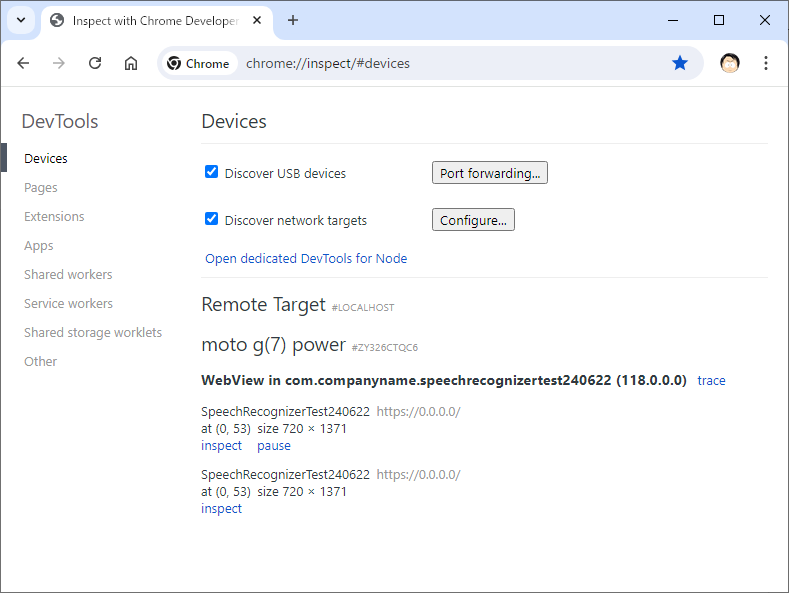Click the trace link for WebView

pyautogui.click(x=711, y=381)
